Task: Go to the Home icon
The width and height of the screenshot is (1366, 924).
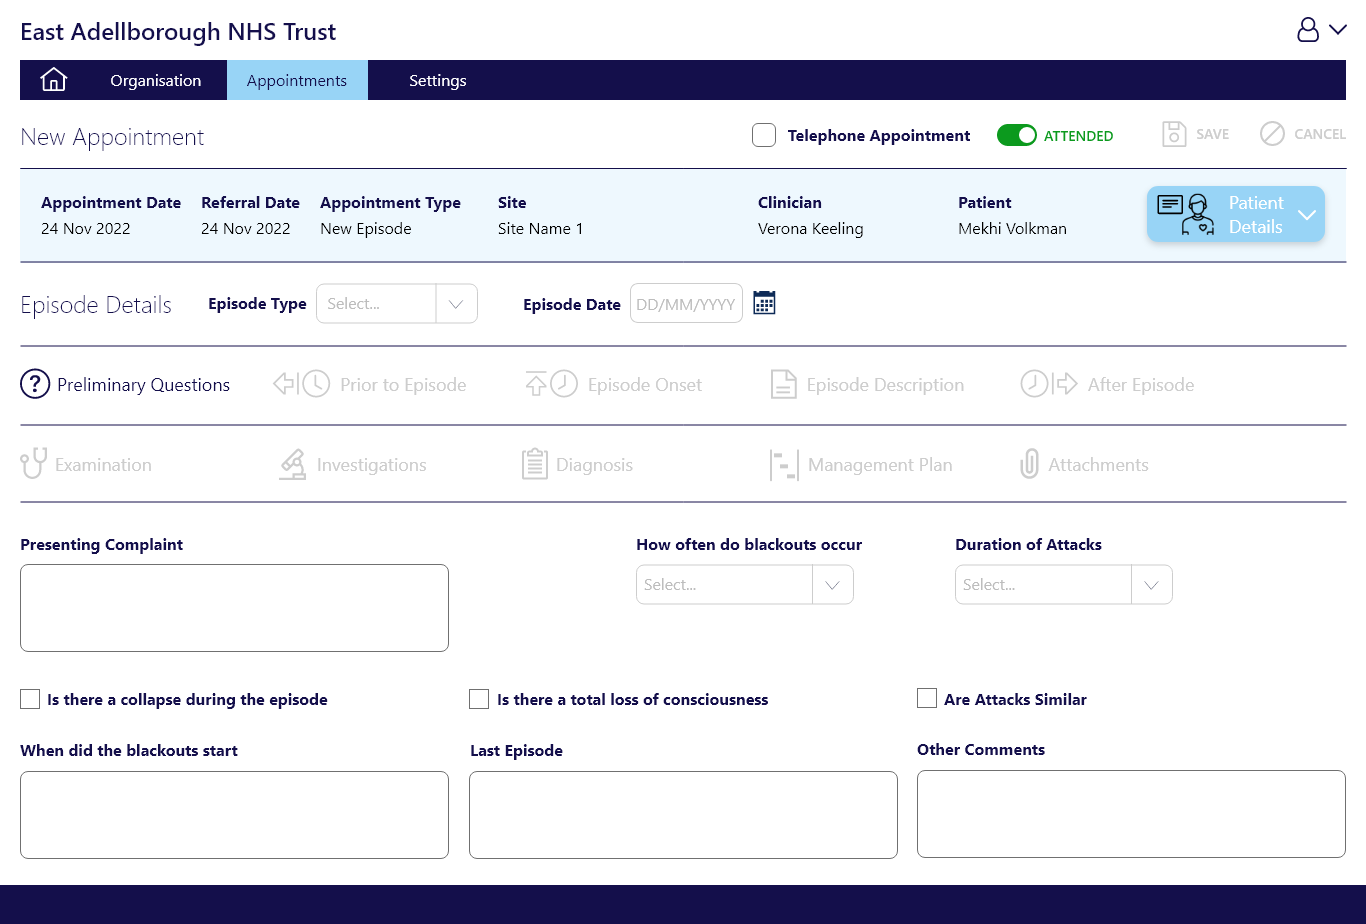Action: [x=53, y=80]
